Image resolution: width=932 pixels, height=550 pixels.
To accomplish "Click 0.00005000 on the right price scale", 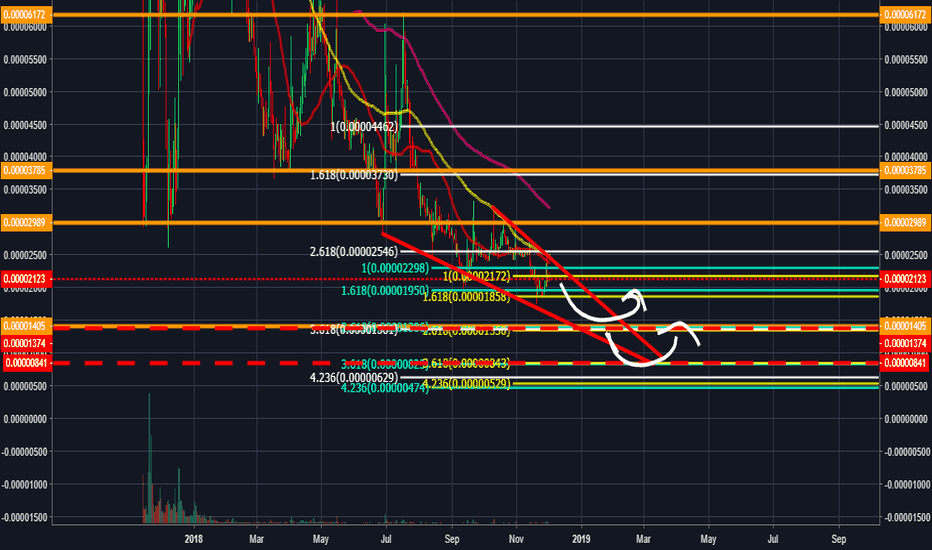I will [905, 92].
